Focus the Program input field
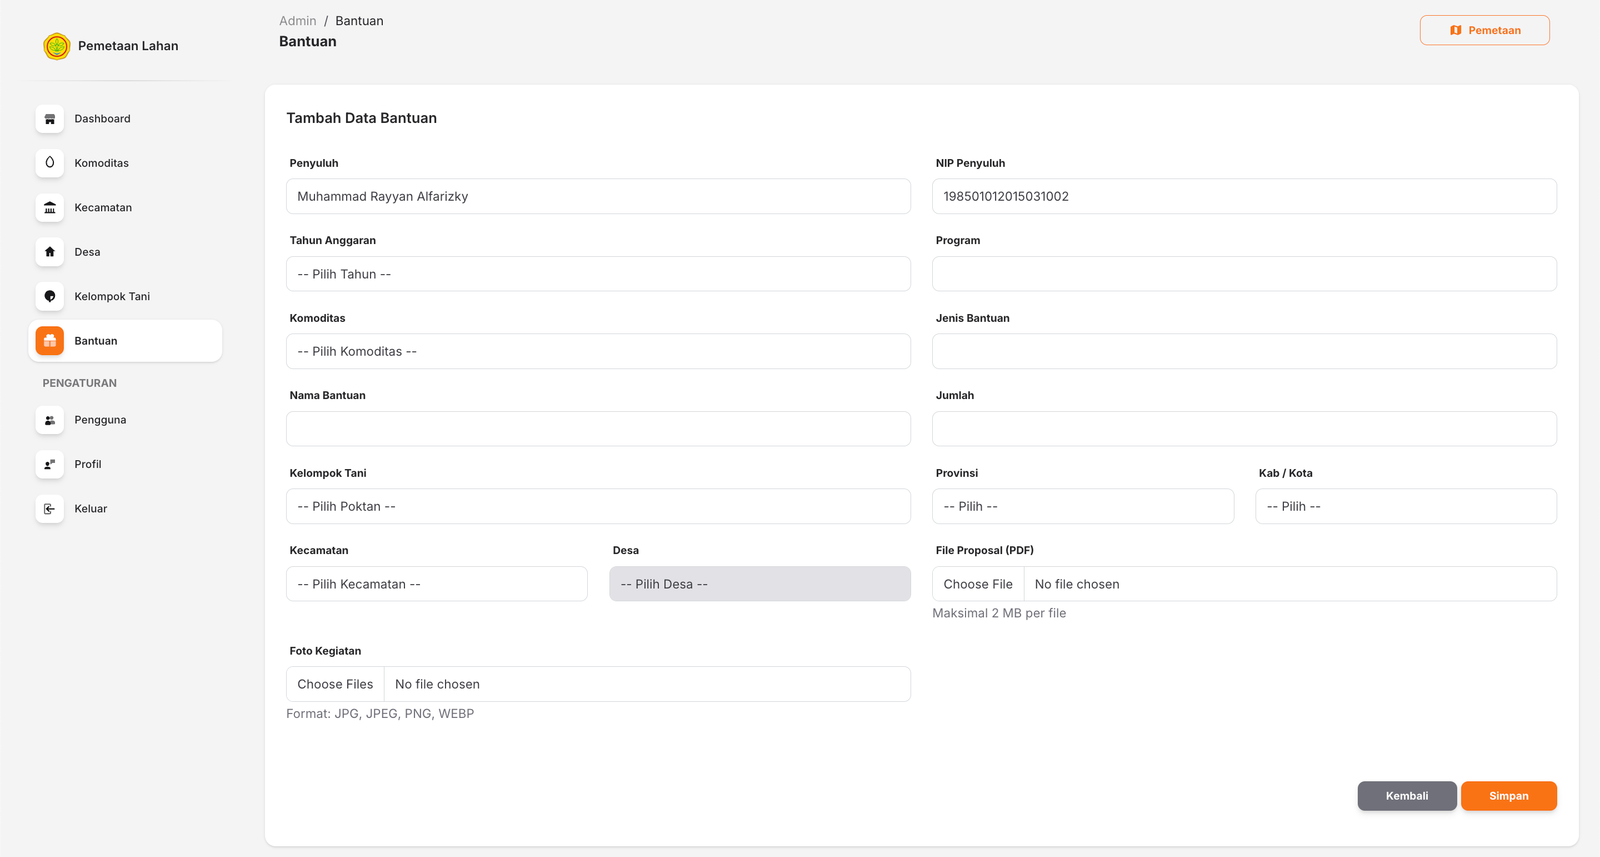The image size is (1600, 857). [1244, 274]
